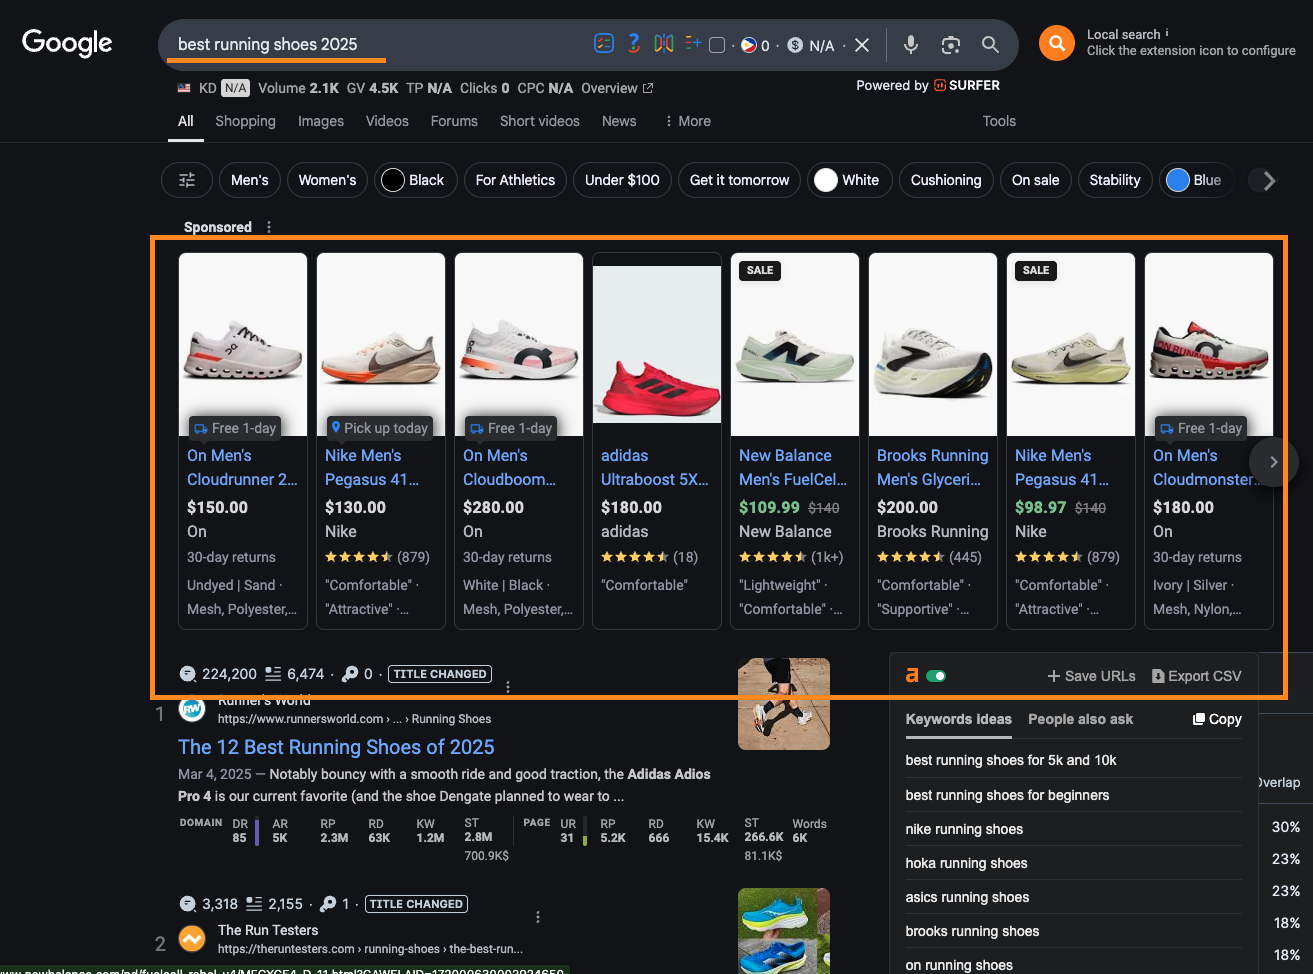Start voice search with microphone icon
Screen dimensions: 1313x974
[911, 45]
